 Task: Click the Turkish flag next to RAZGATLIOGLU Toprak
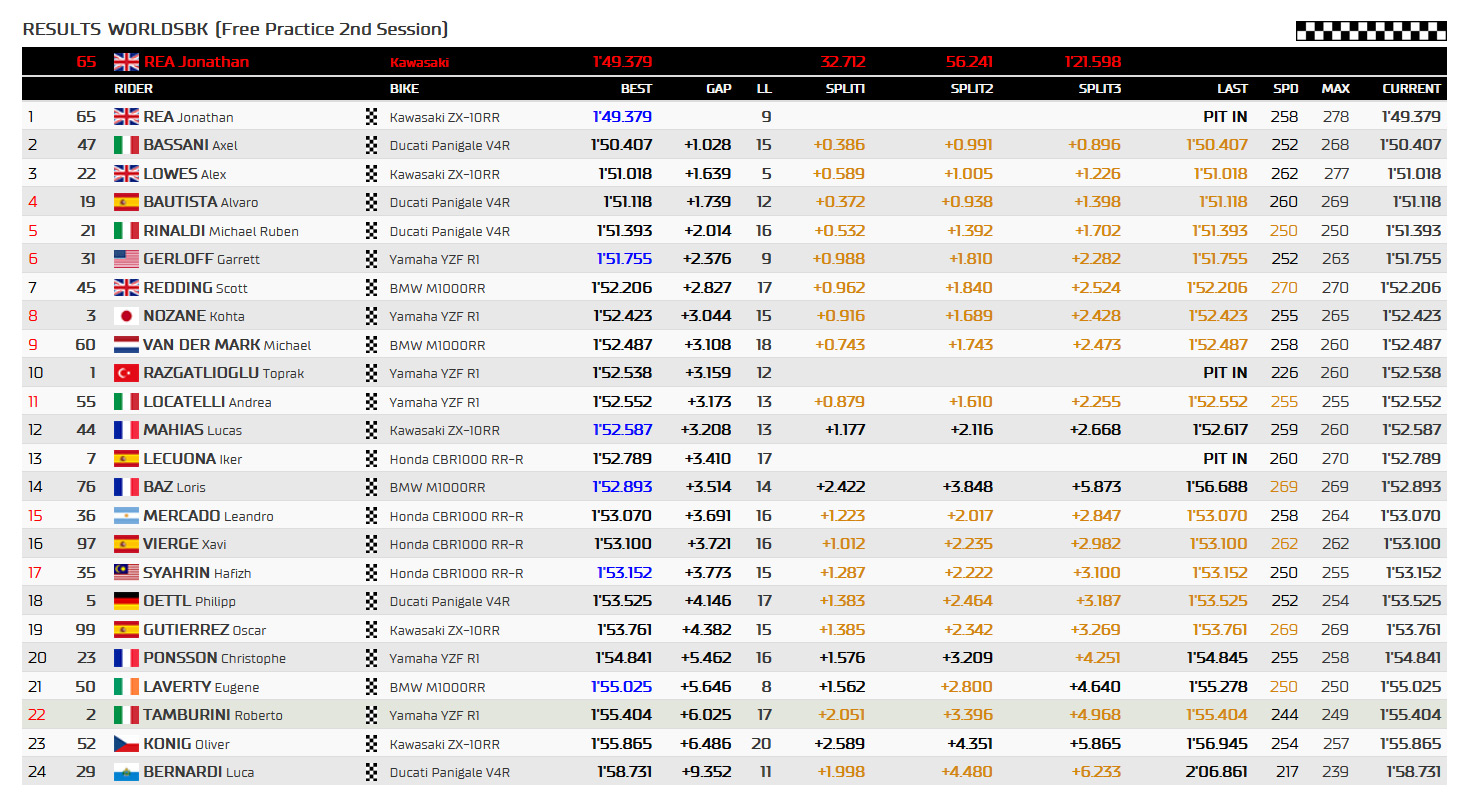(x=126, y=373)
